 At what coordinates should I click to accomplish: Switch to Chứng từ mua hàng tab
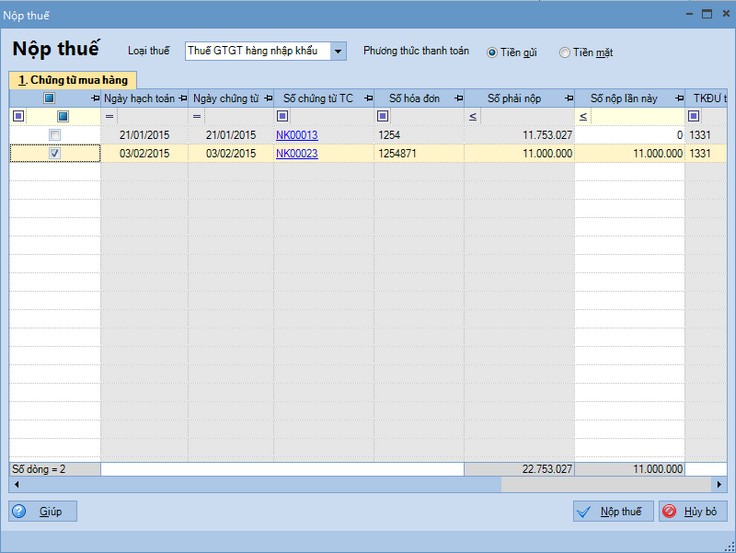coord(73,80)
